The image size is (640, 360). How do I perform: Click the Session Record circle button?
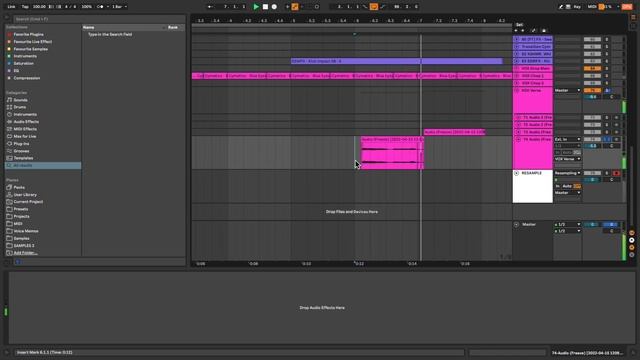click(x=317, y=7)
